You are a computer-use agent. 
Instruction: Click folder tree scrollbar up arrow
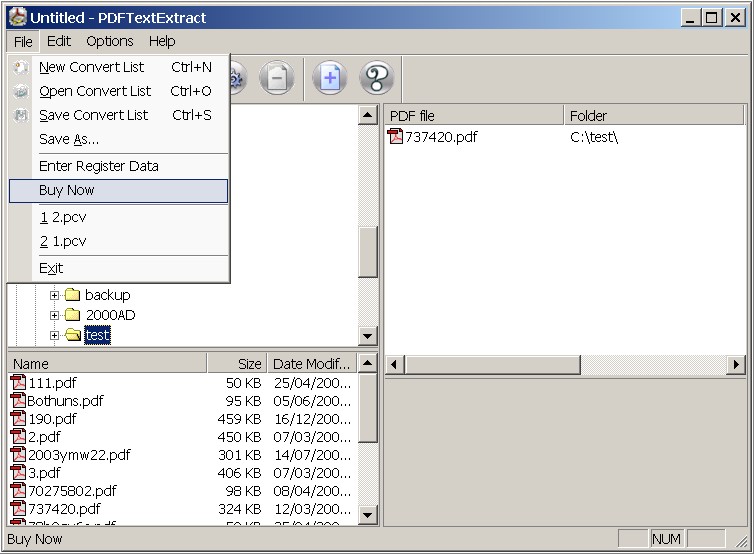pos(368,115)
